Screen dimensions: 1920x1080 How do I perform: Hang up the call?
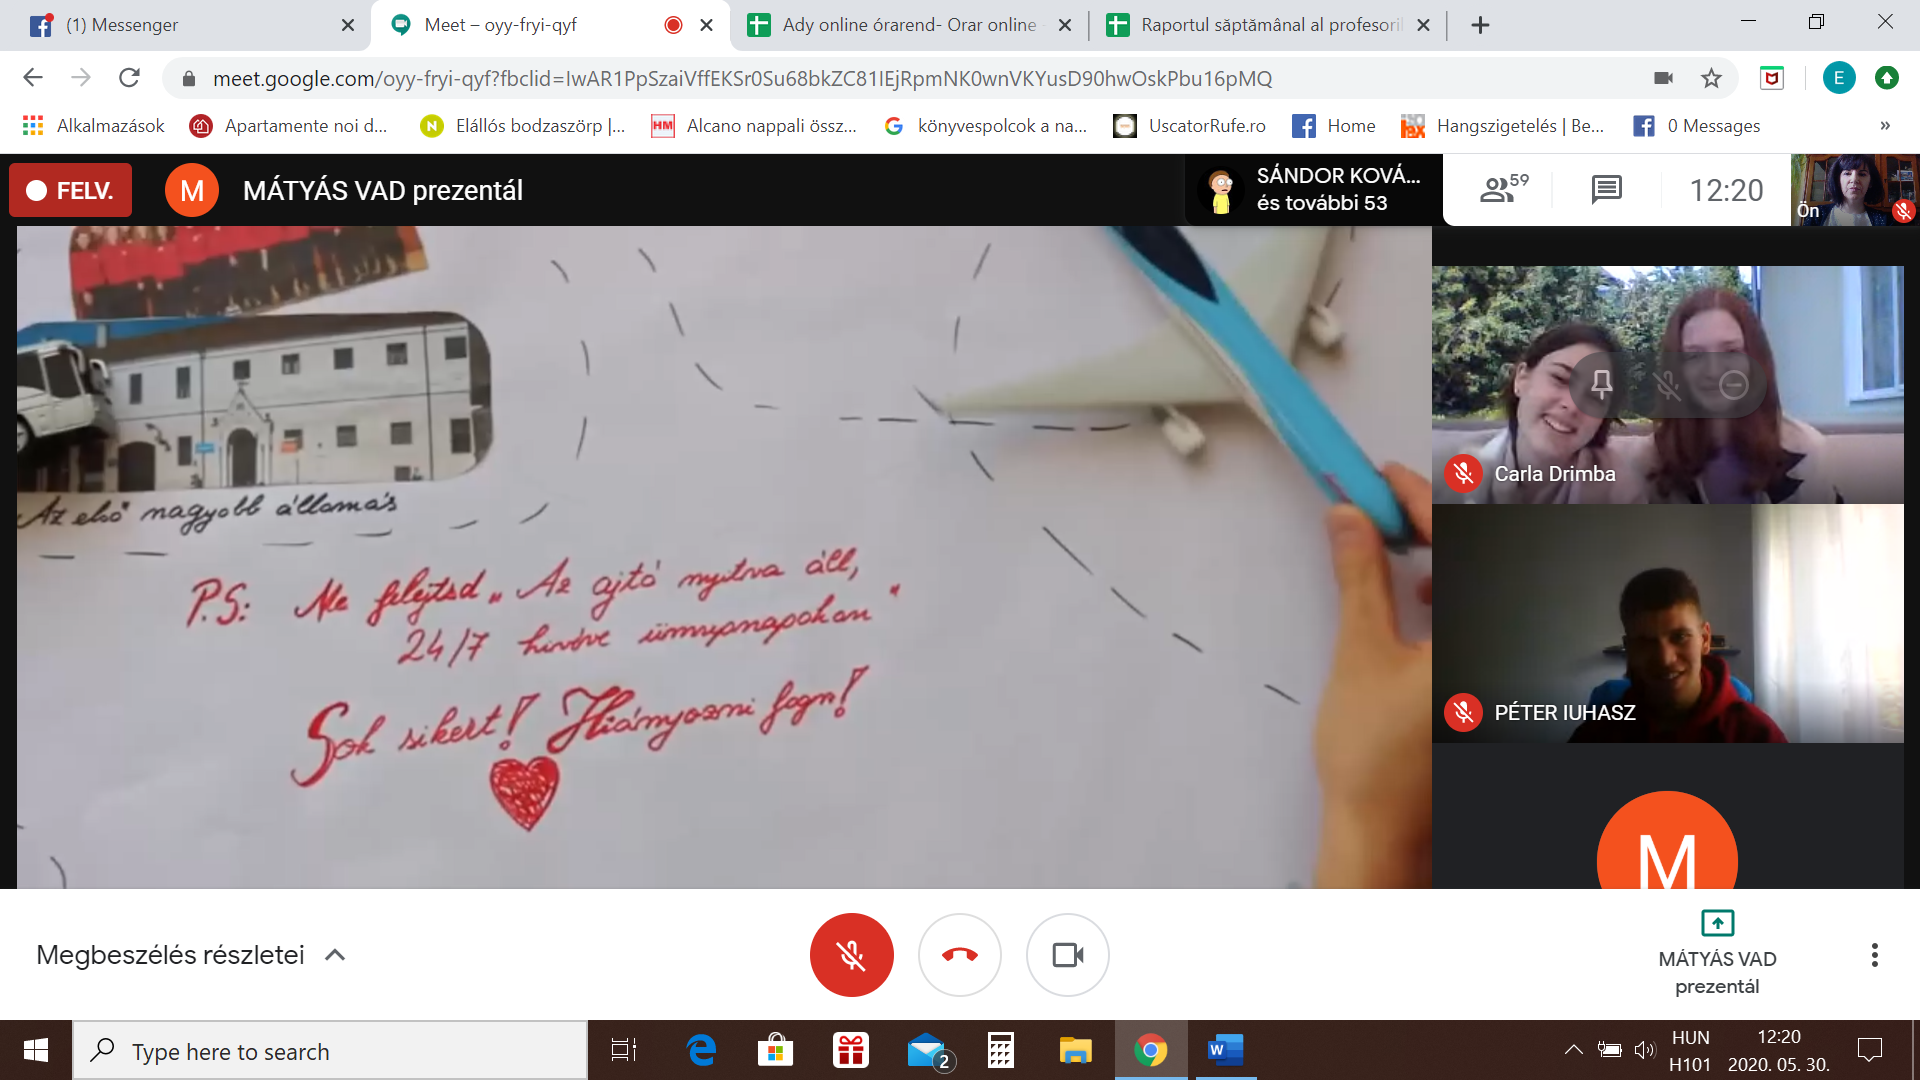point(959,955)
